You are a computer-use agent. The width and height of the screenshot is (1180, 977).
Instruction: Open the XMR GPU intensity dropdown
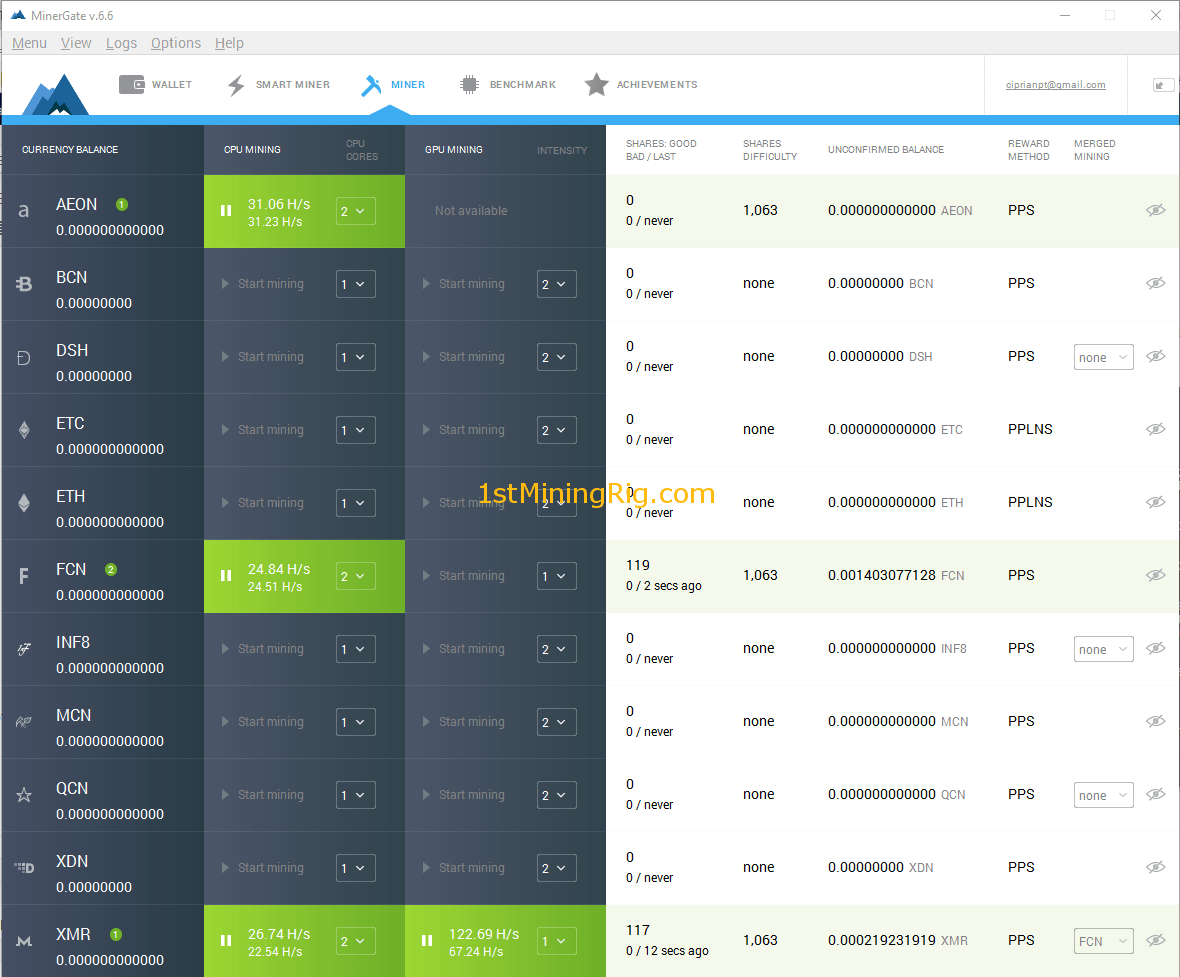556,941
